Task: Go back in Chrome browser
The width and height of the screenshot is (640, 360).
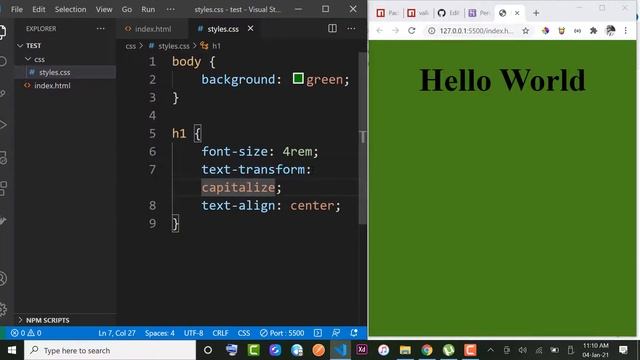Action: pos(379,31)
